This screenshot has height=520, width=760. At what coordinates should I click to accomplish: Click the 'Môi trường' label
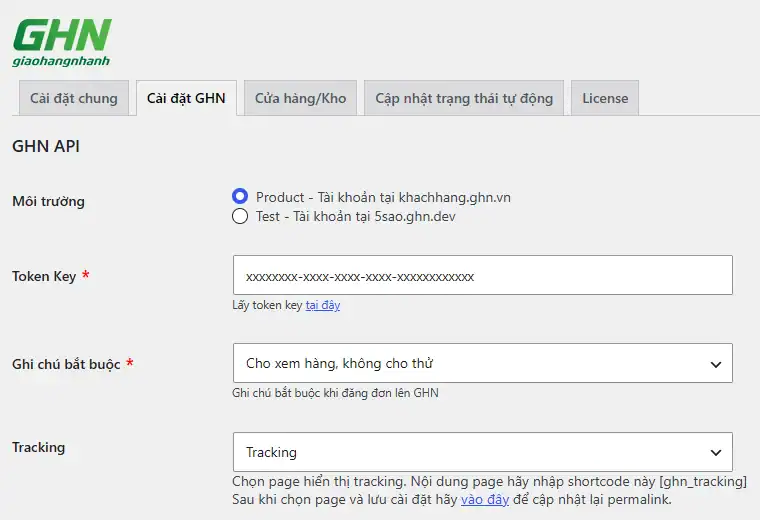pos(48,201)
